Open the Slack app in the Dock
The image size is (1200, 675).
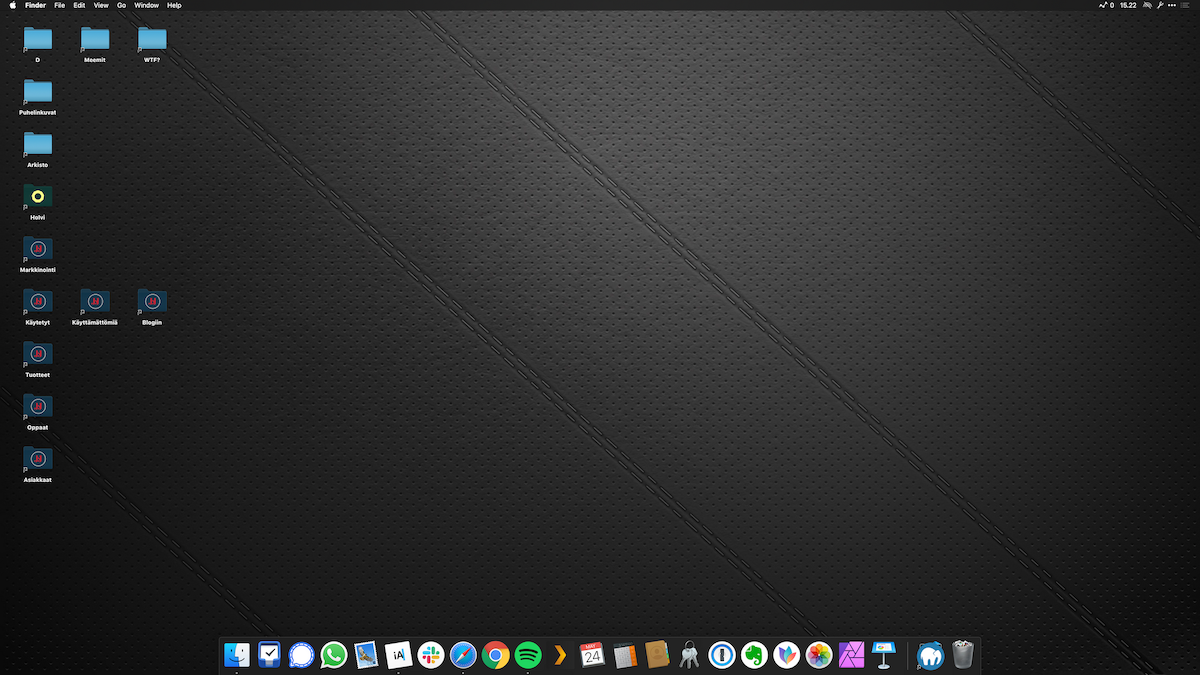(x=431, y=655)
